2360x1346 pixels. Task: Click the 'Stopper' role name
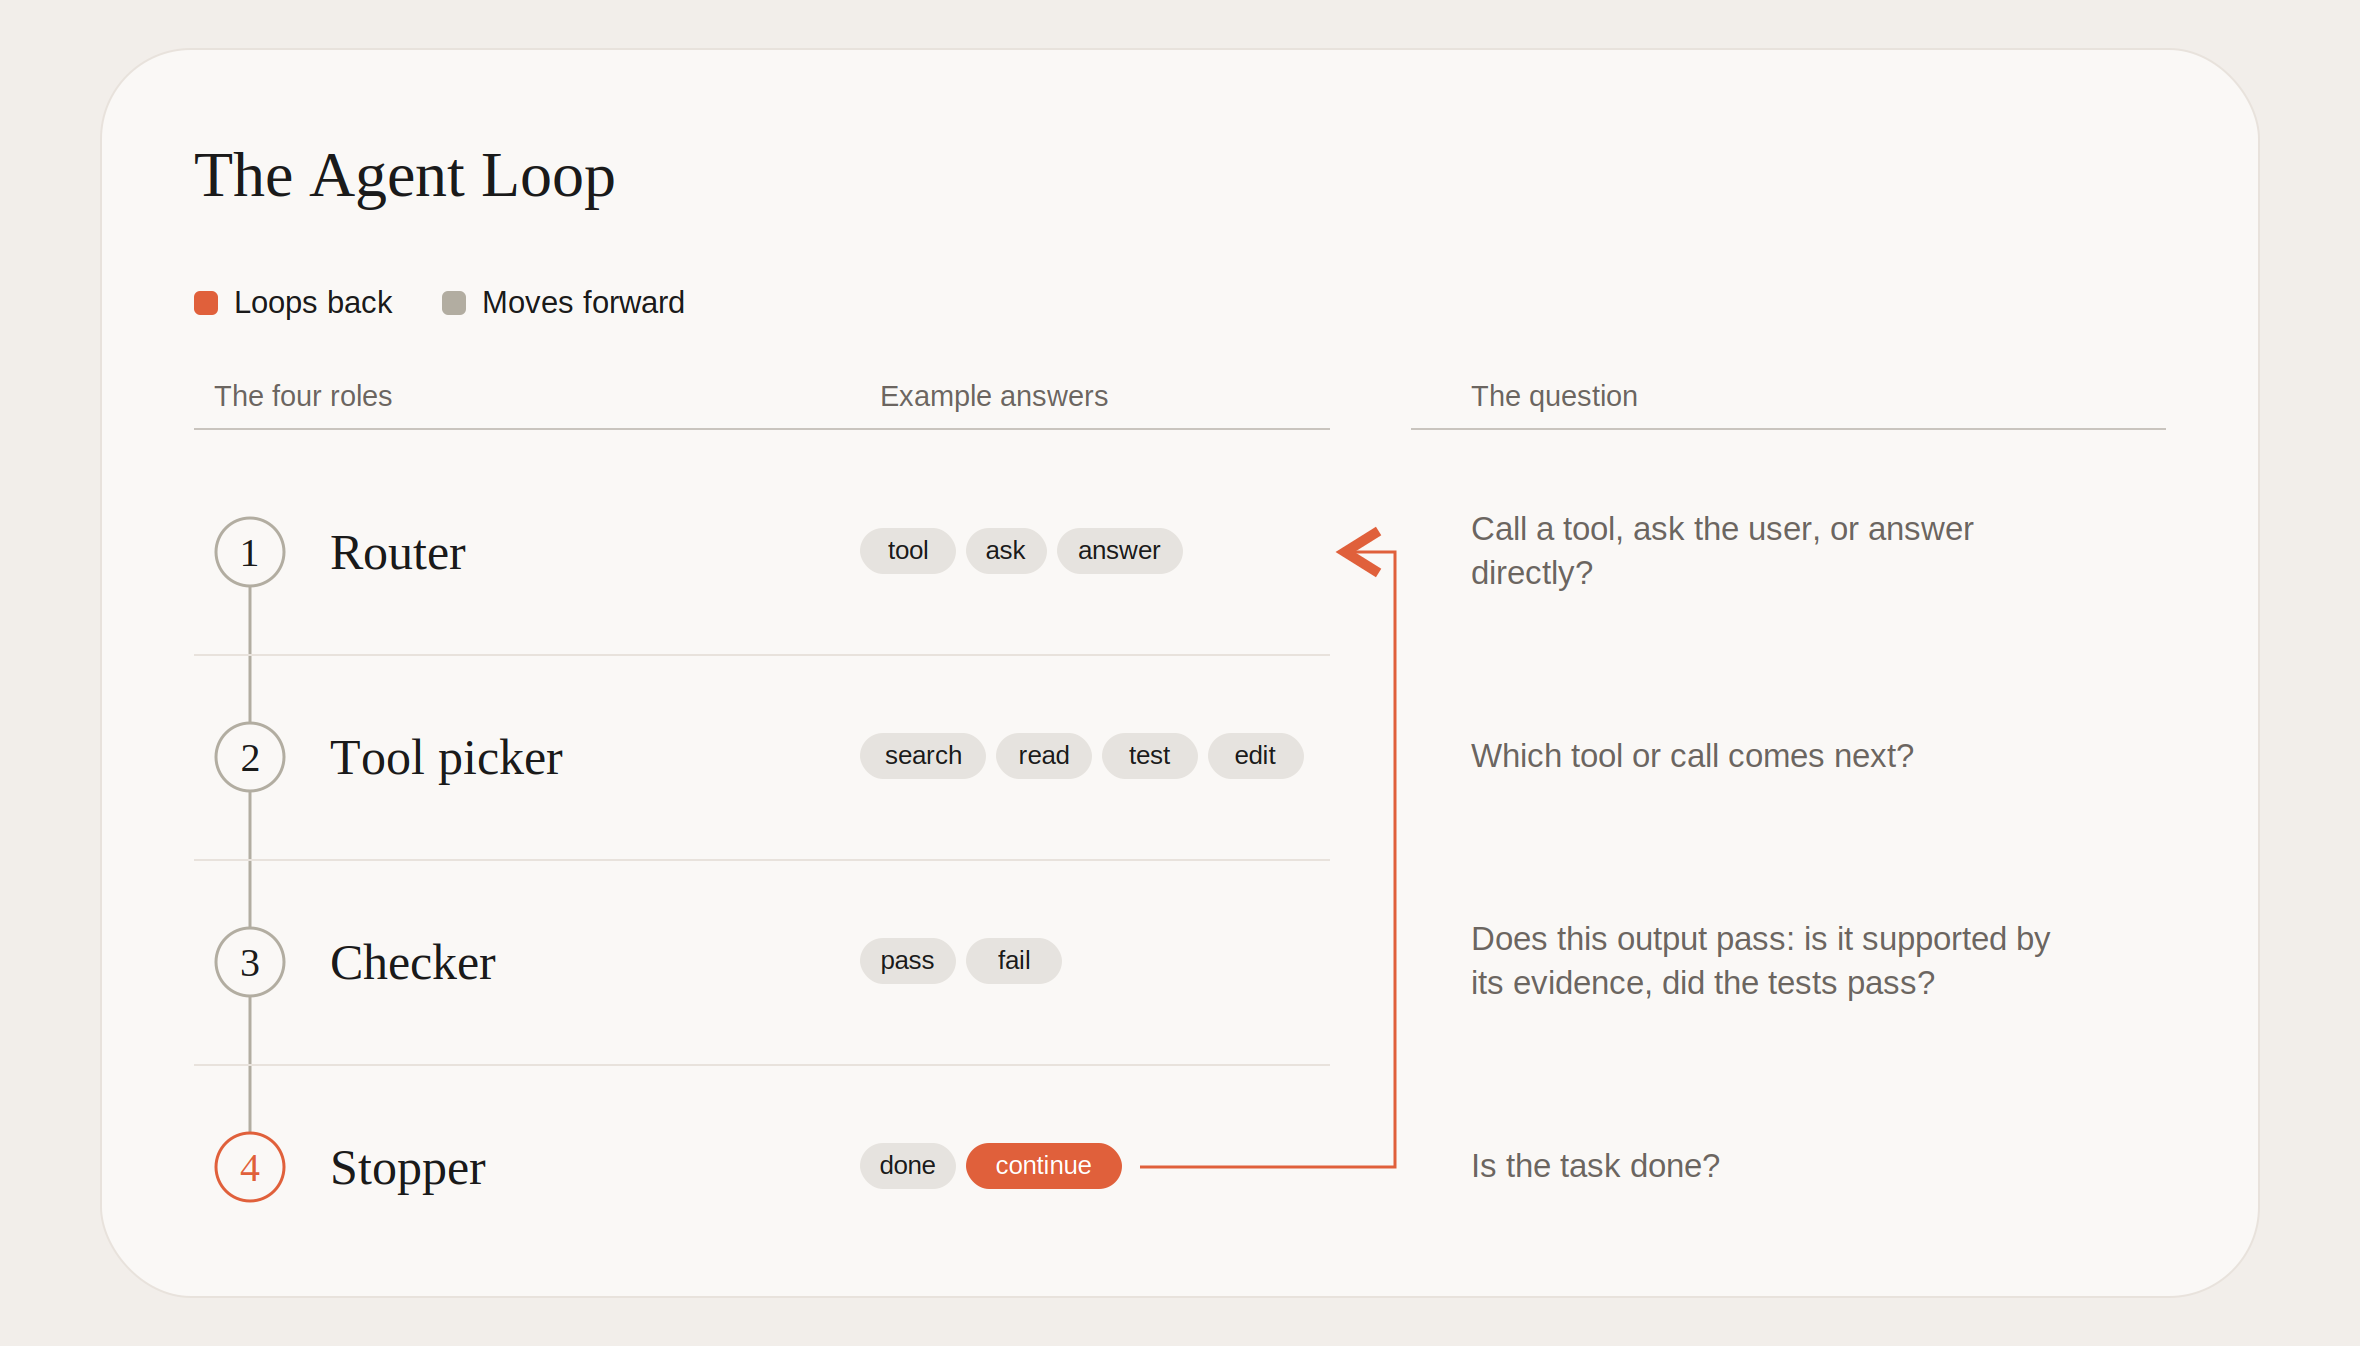tap(408, 1168)
